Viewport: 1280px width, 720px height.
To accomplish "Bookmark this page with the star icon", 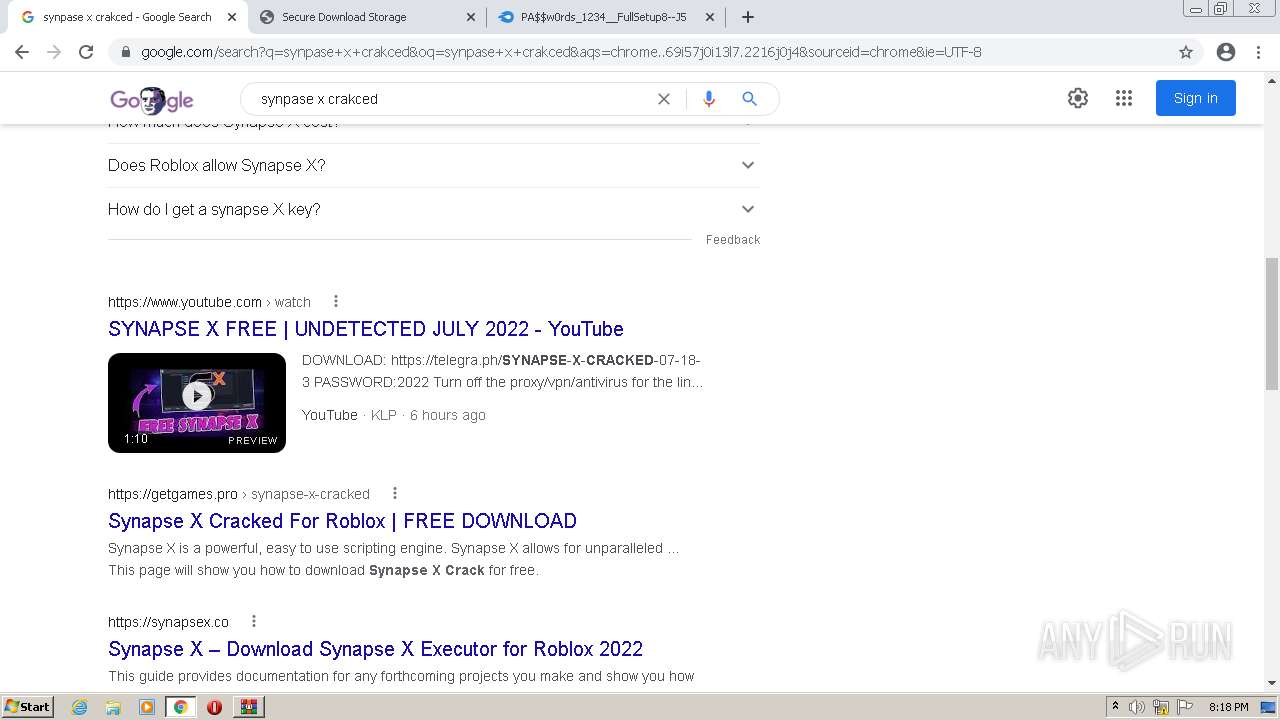I will pyautogui.click(x=1186, y=52).
